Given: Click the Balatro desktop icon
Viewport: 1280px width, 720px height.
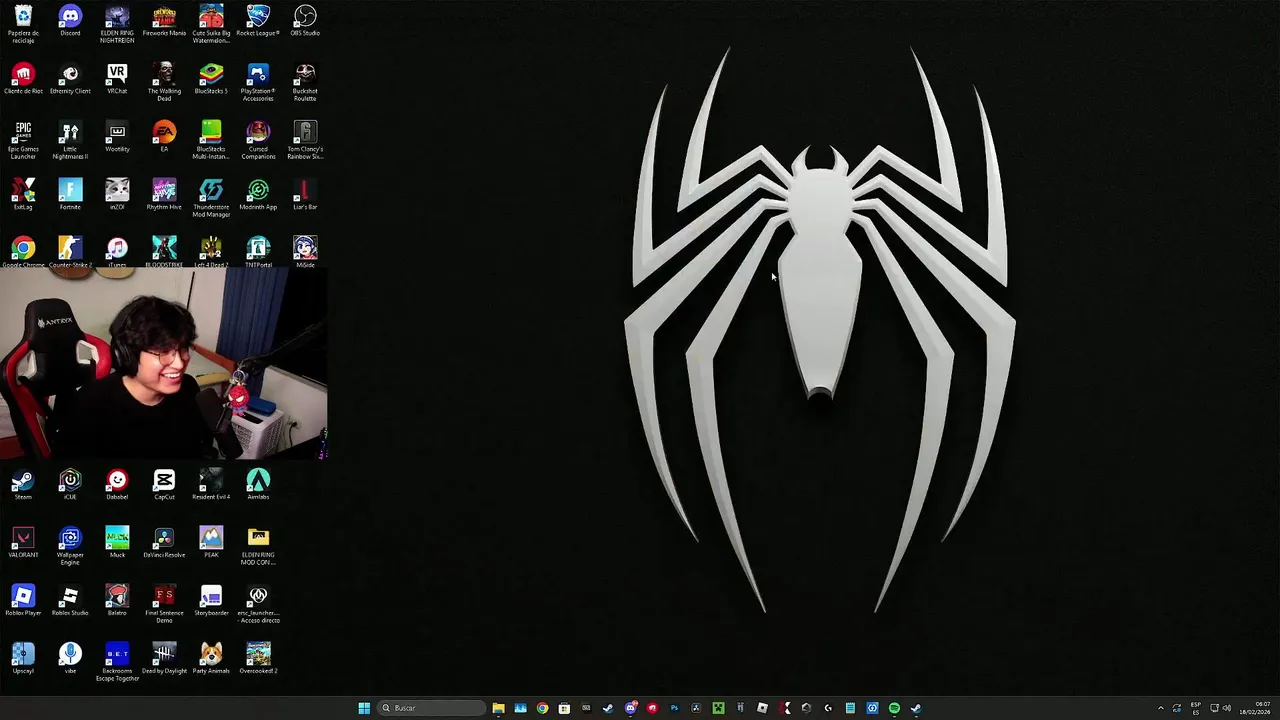Looking at the screenshot, I should (117, 601).
